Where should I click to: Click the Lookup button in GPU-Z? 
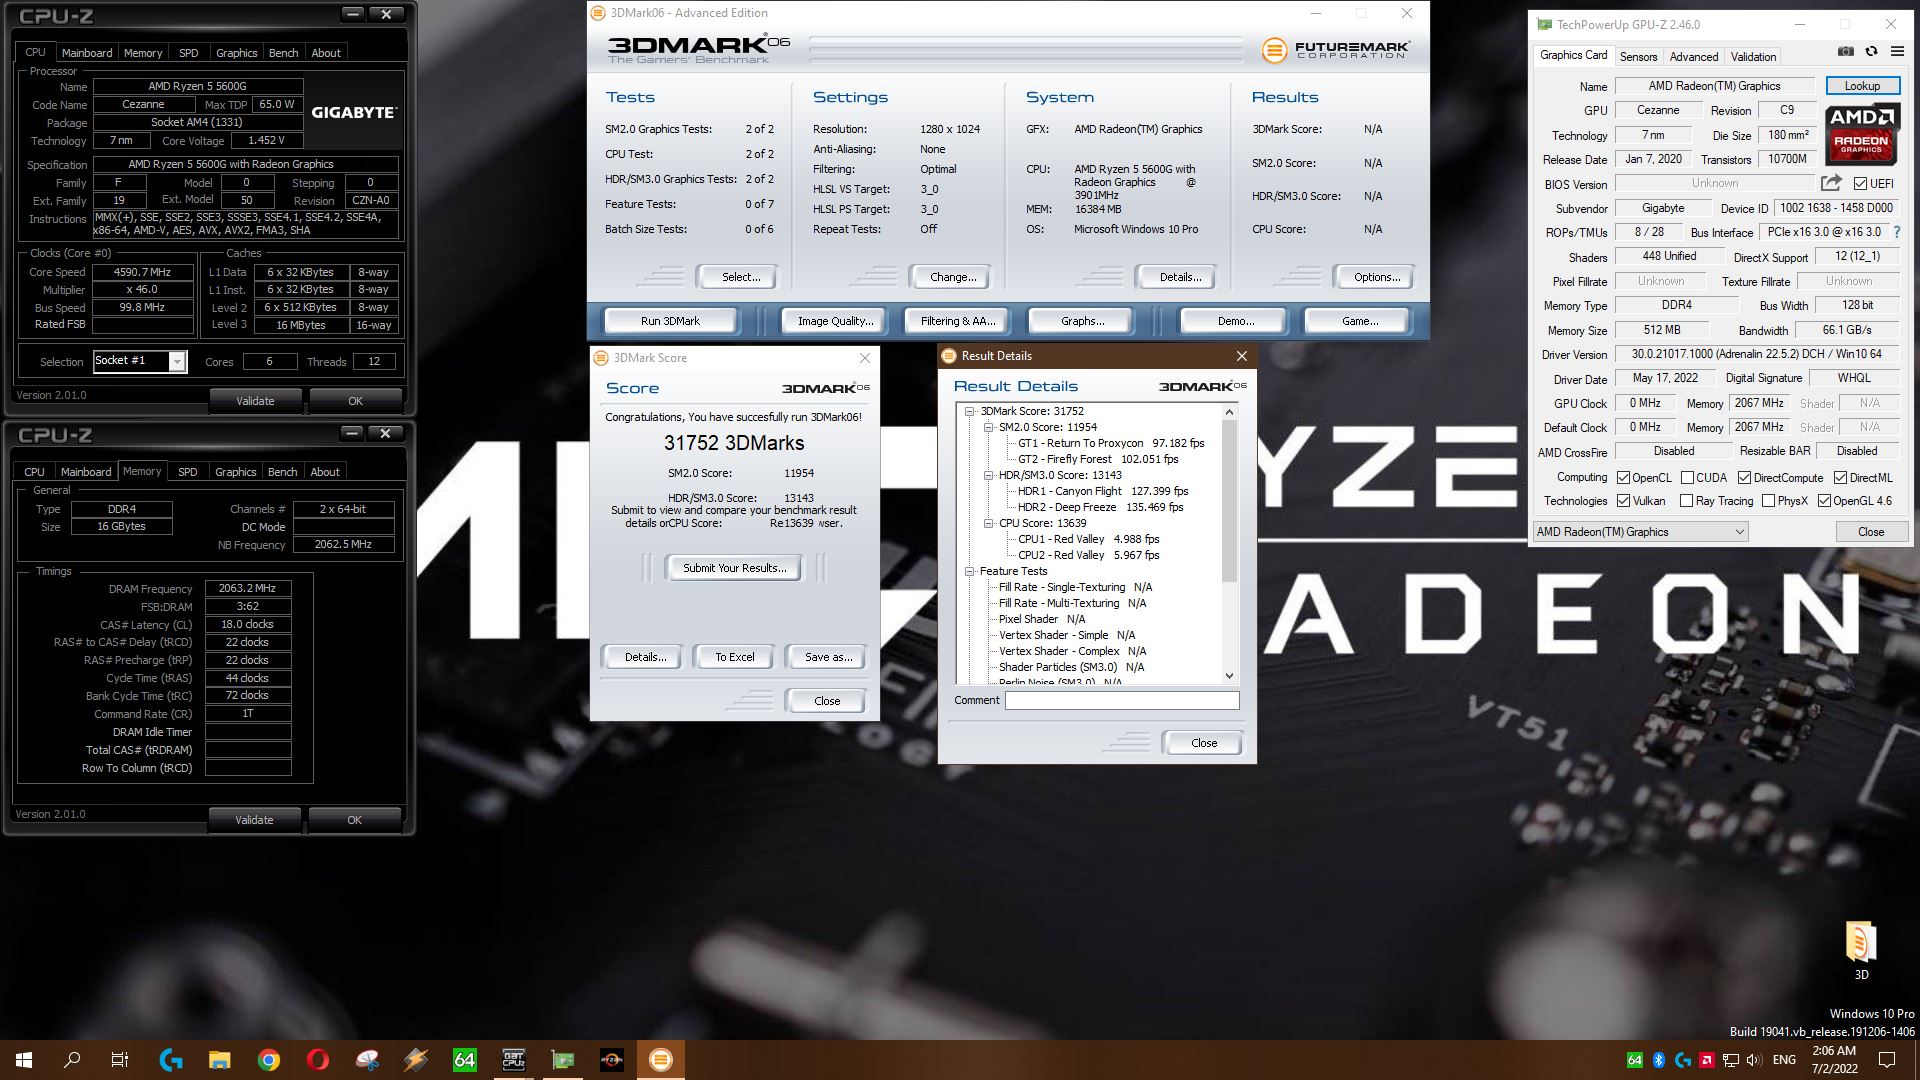[1862, 86]
